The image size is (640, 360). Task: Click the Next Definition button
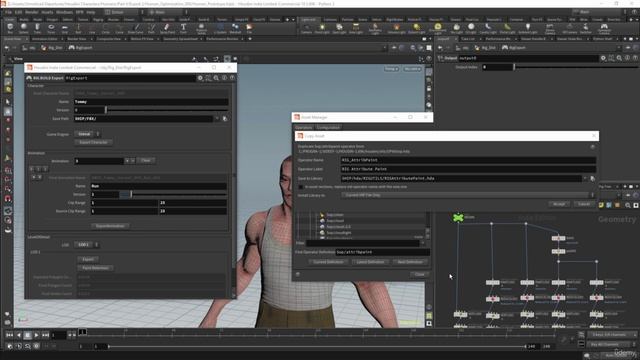tap(409, 262)
